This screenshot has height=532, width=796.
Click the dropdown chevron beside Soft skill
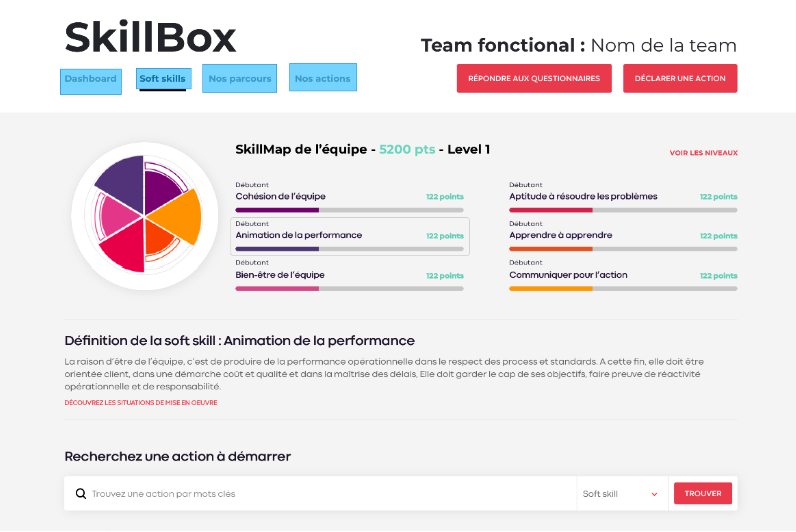[x=655, y=494]
